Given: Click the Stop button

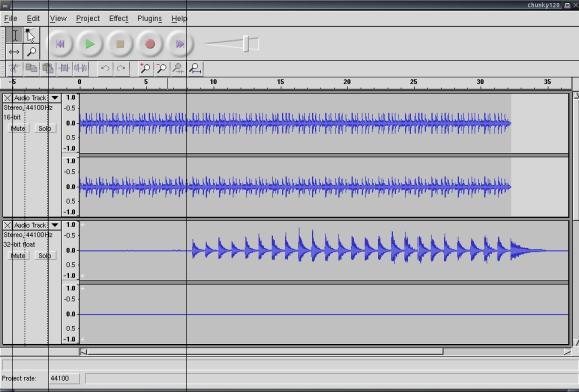Looking at the screenshot, I should [x=120, y=44].
